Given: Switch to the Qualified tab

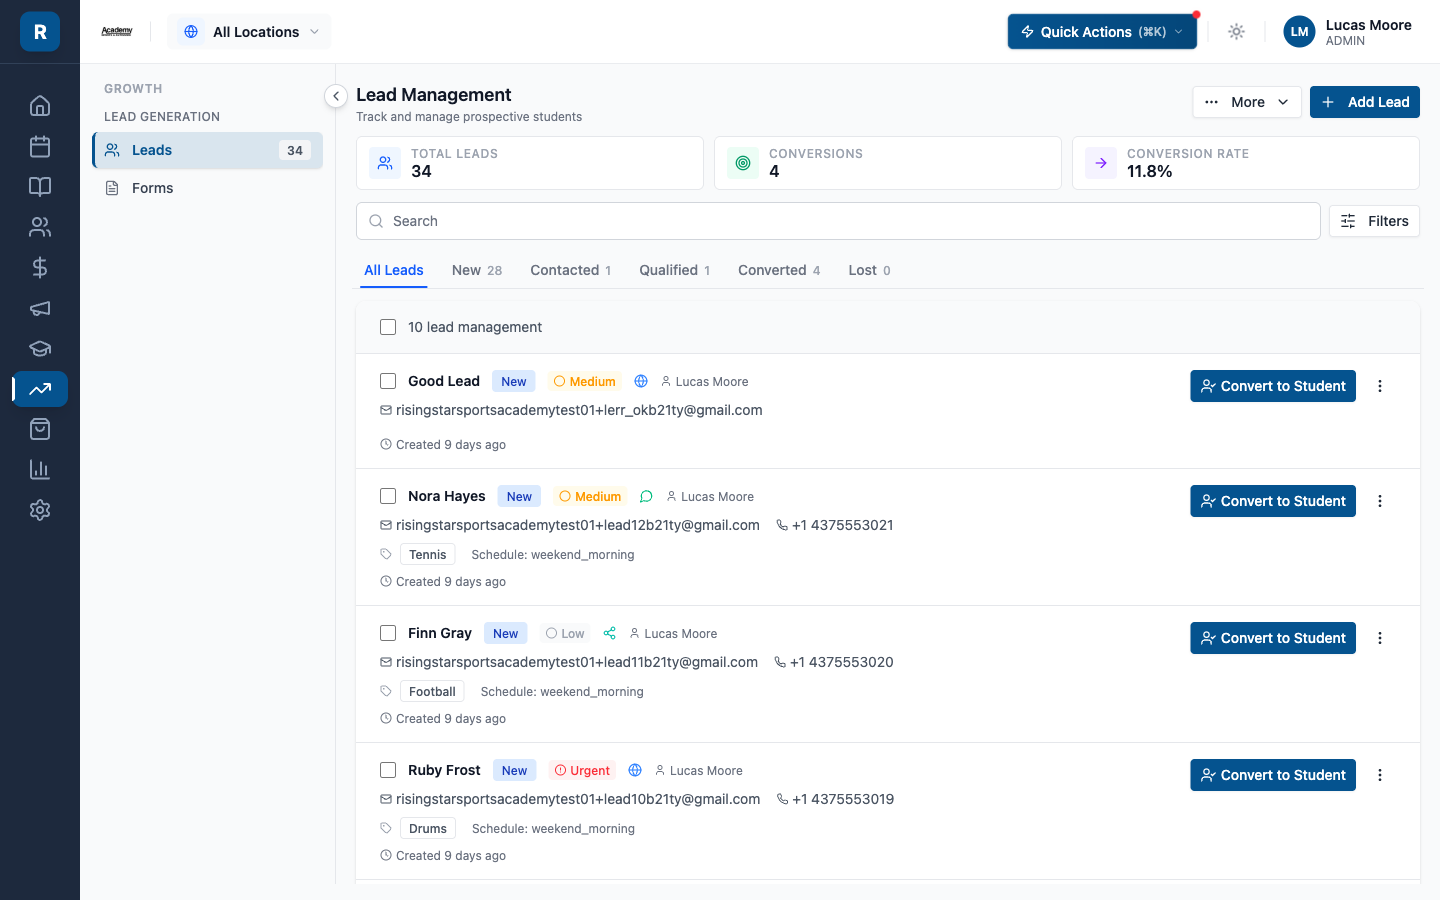Looking at the screenshot, I should click(x=675, y=270).
